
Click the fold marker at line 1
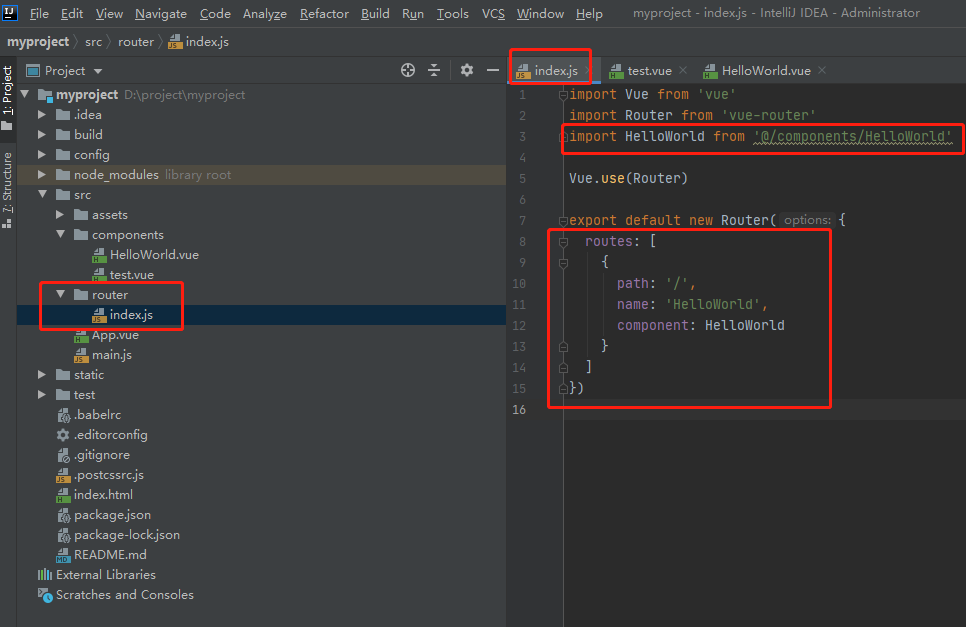coord(563,95)
